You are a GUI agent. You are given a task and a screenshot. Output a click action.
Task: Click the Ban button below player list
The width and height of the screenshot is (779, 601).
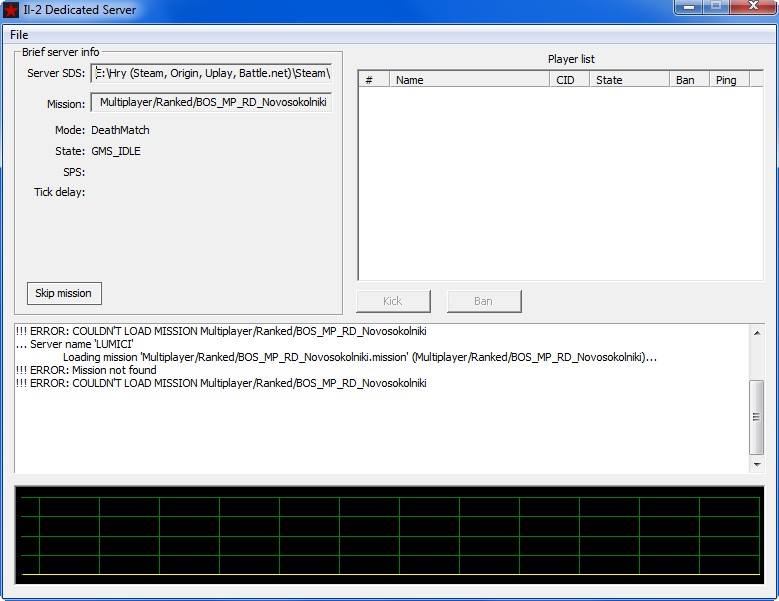(x=483, y=301)
